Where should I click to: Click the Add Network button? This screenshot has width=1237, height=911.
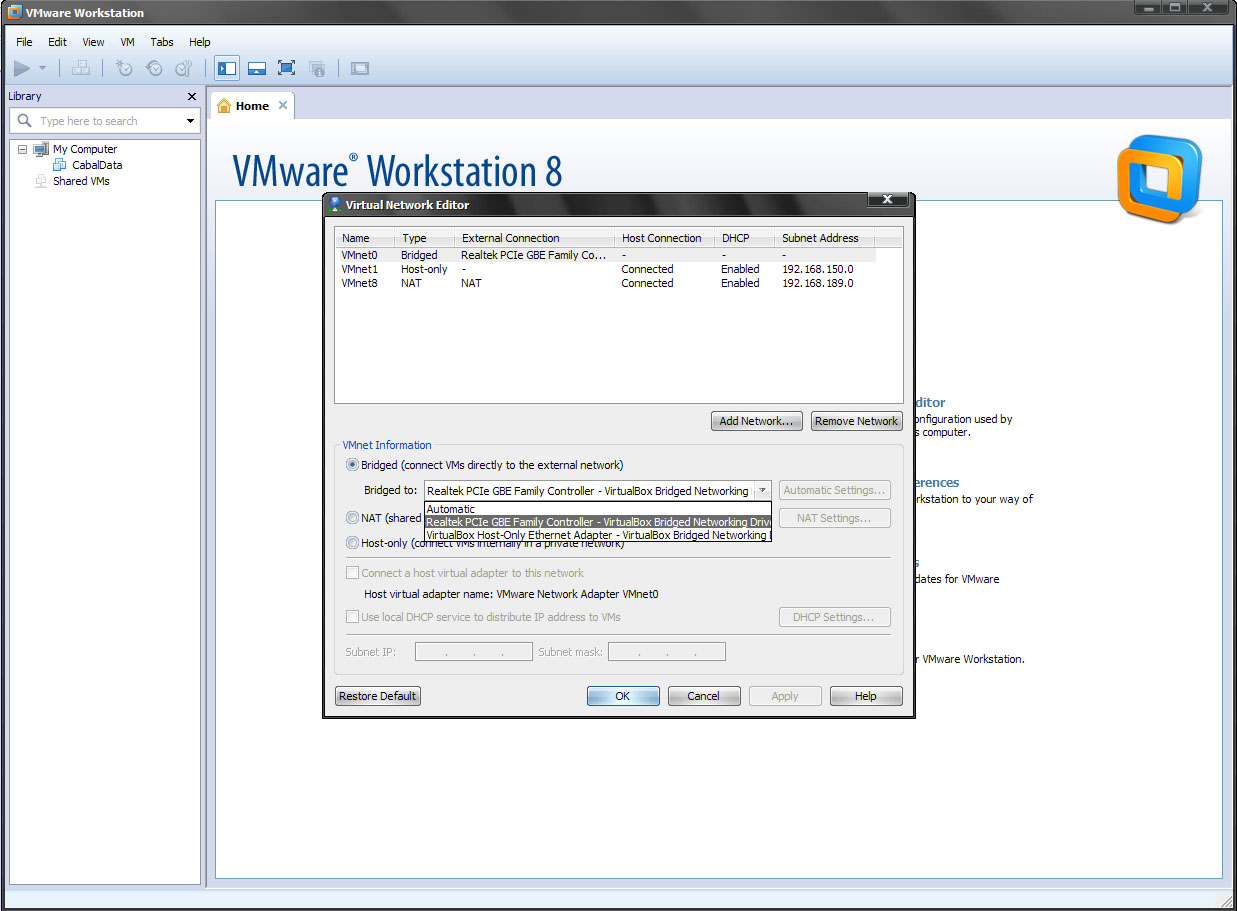coord(757,421)
